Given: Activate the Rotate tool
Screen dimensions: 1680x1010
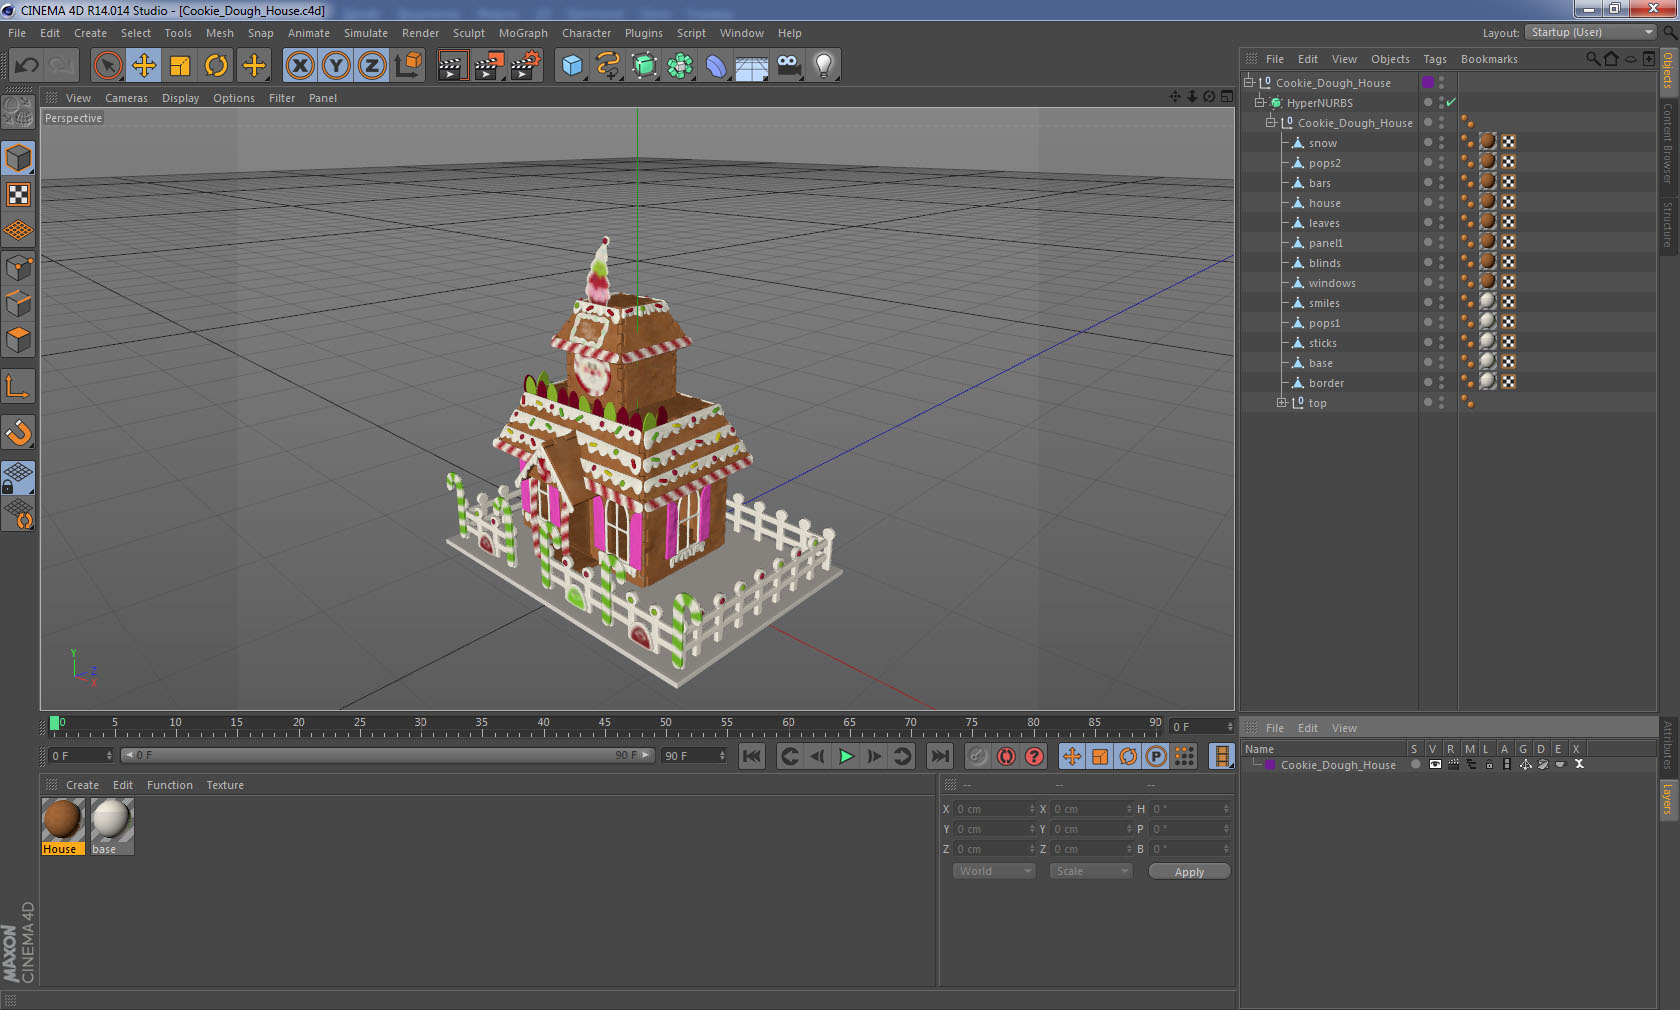Looking at the screenshot, I should 216,66.
